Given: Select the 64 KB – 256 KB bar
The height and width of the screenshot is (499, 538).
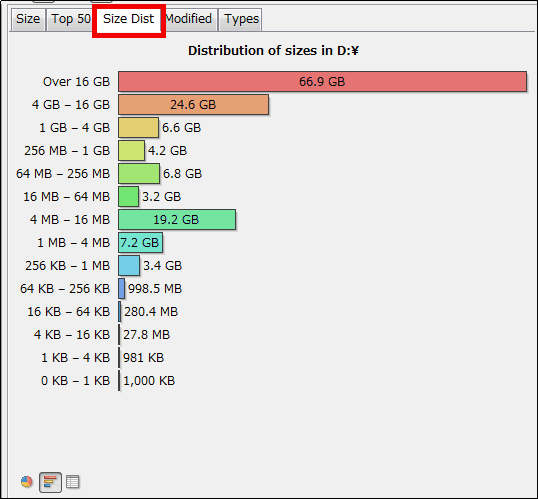Looking at the screenshot, I should click(x=121, y=288).
